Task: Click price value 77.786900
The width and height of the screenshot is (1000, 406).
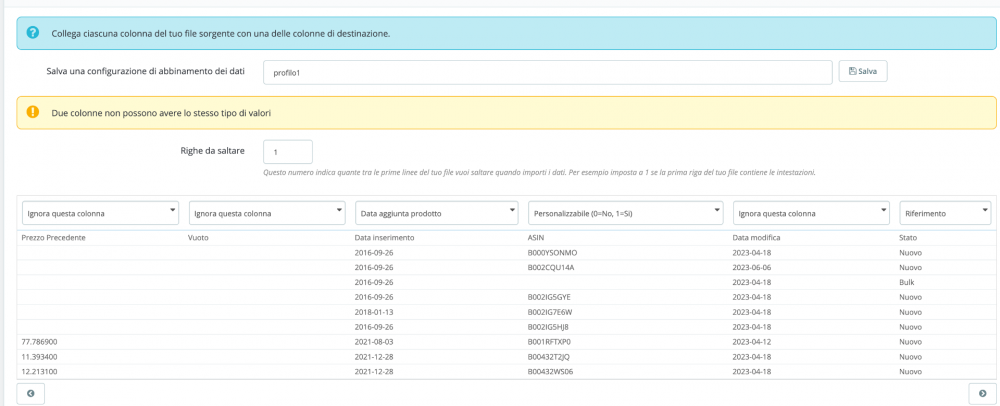Action: [x=39, y=342]
